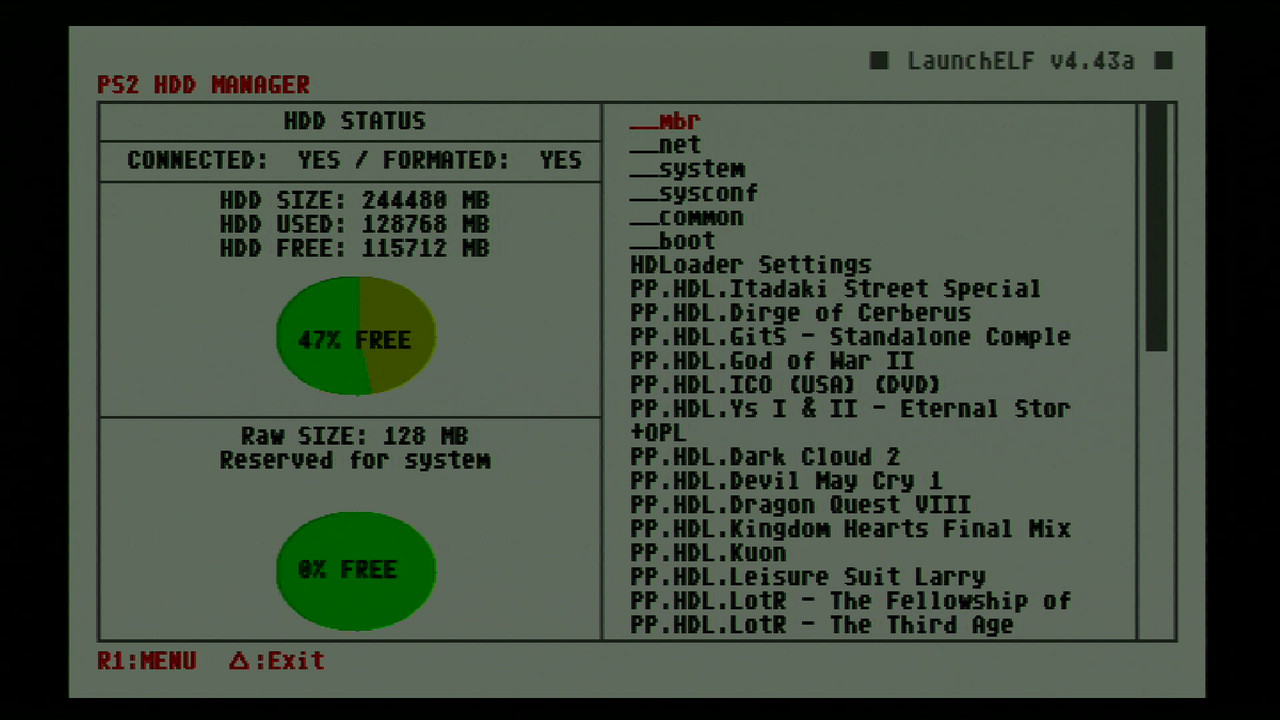Click the HDD USED: 128768 MB text
The height and width of the screenshot is (720, 1280).
355,224
